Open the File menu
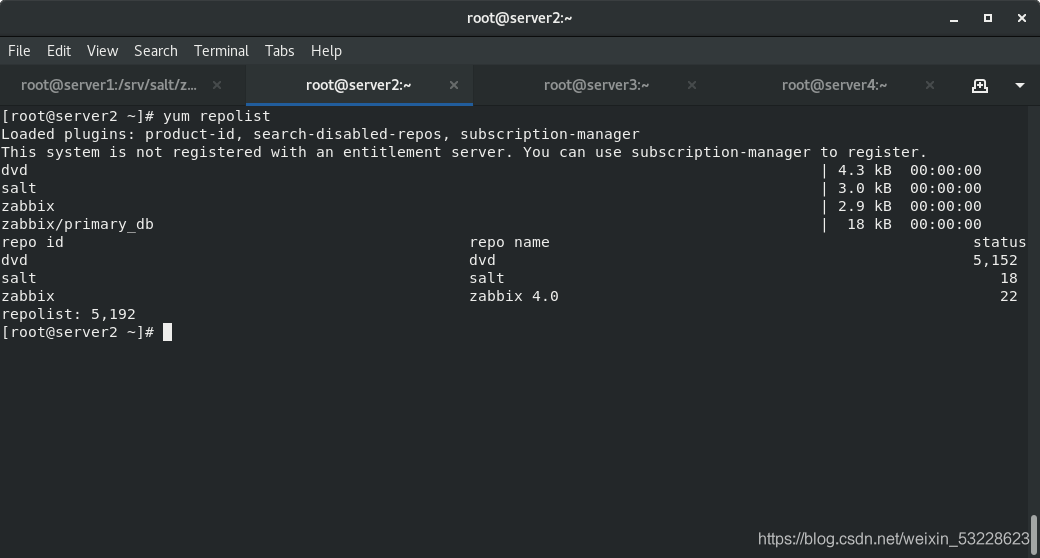 coord(19,51)
